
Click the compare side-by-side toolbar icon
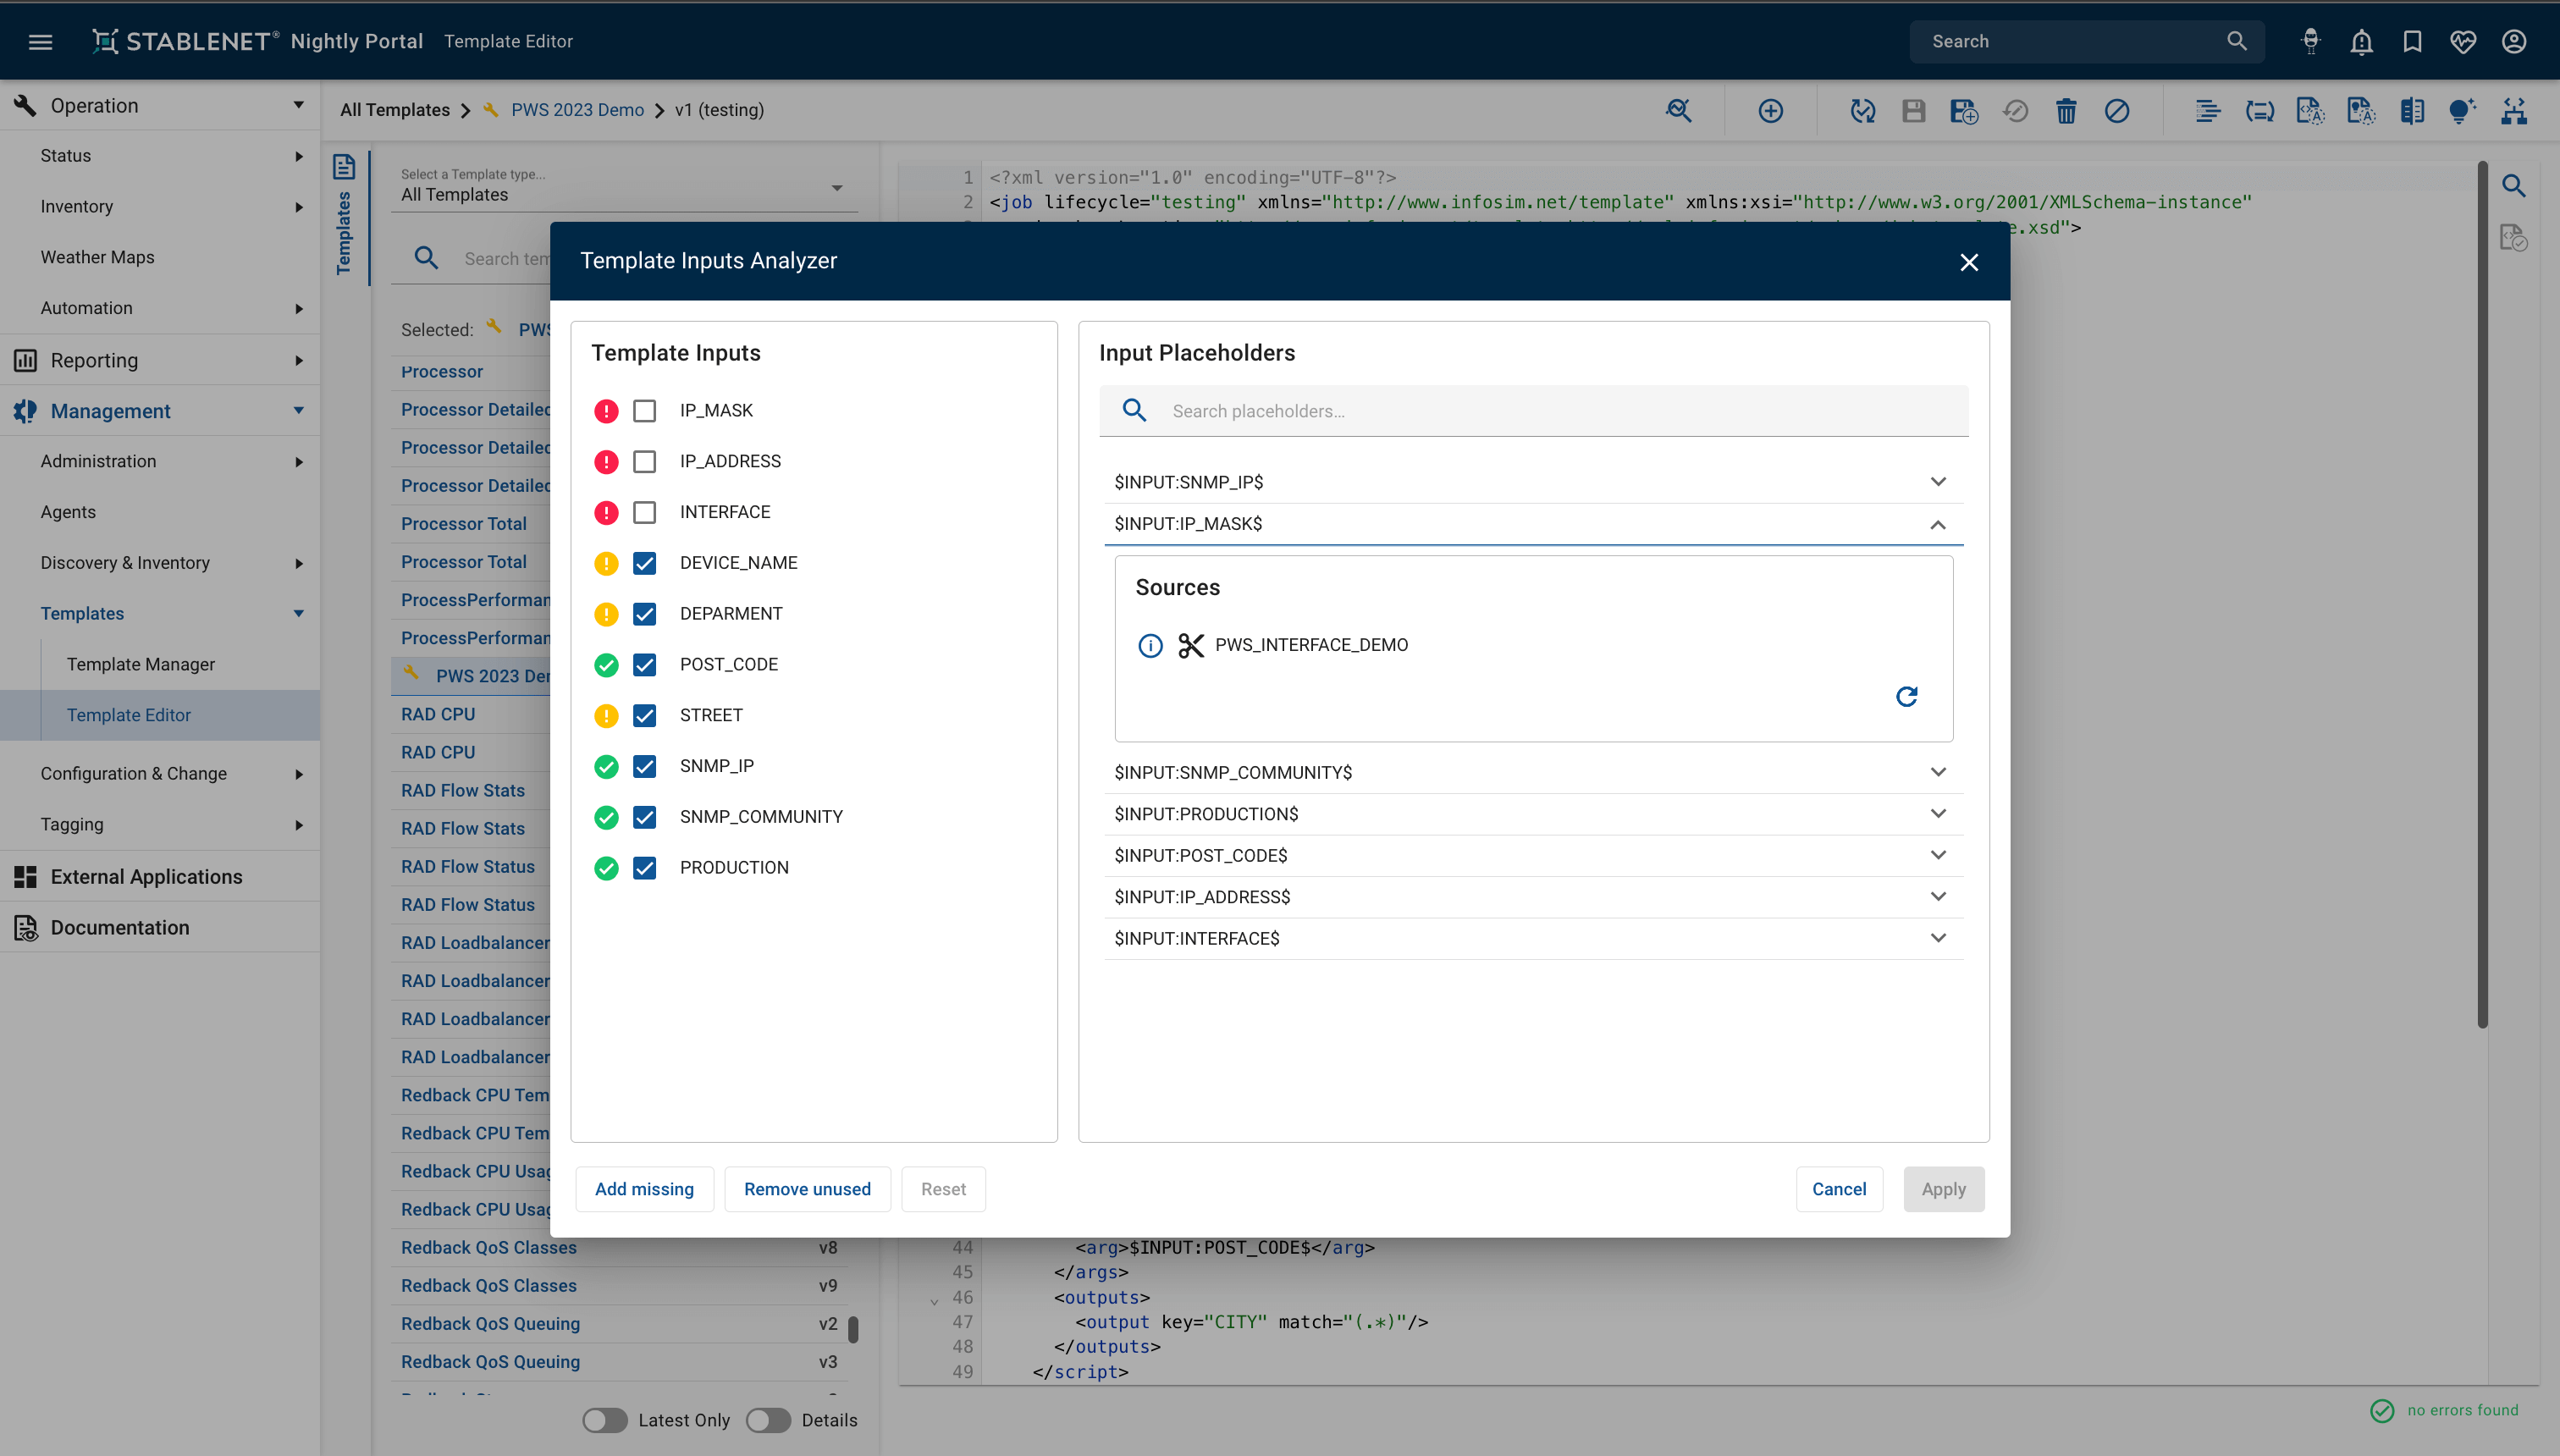coord(2412,110)
